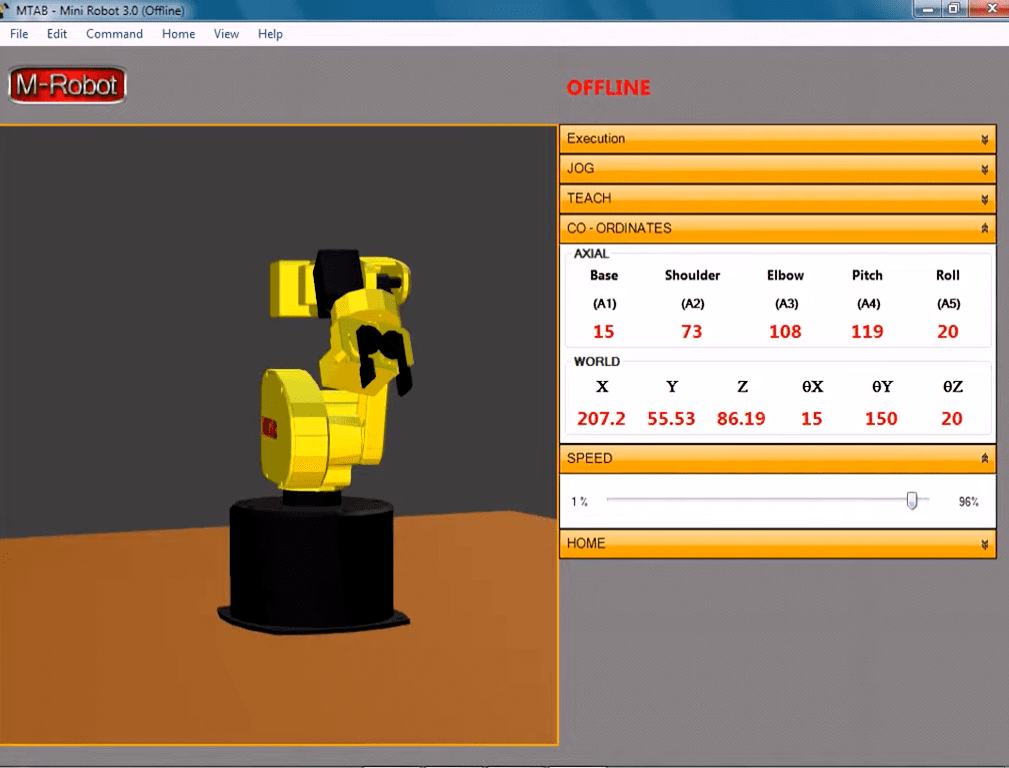Click the Base A1 value 15
1009x768 pixels.
(x=604, y=332)
